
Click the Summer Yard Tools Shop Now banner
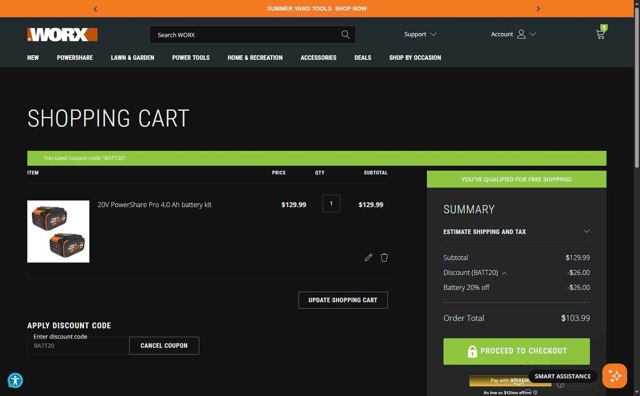(317, 9)
